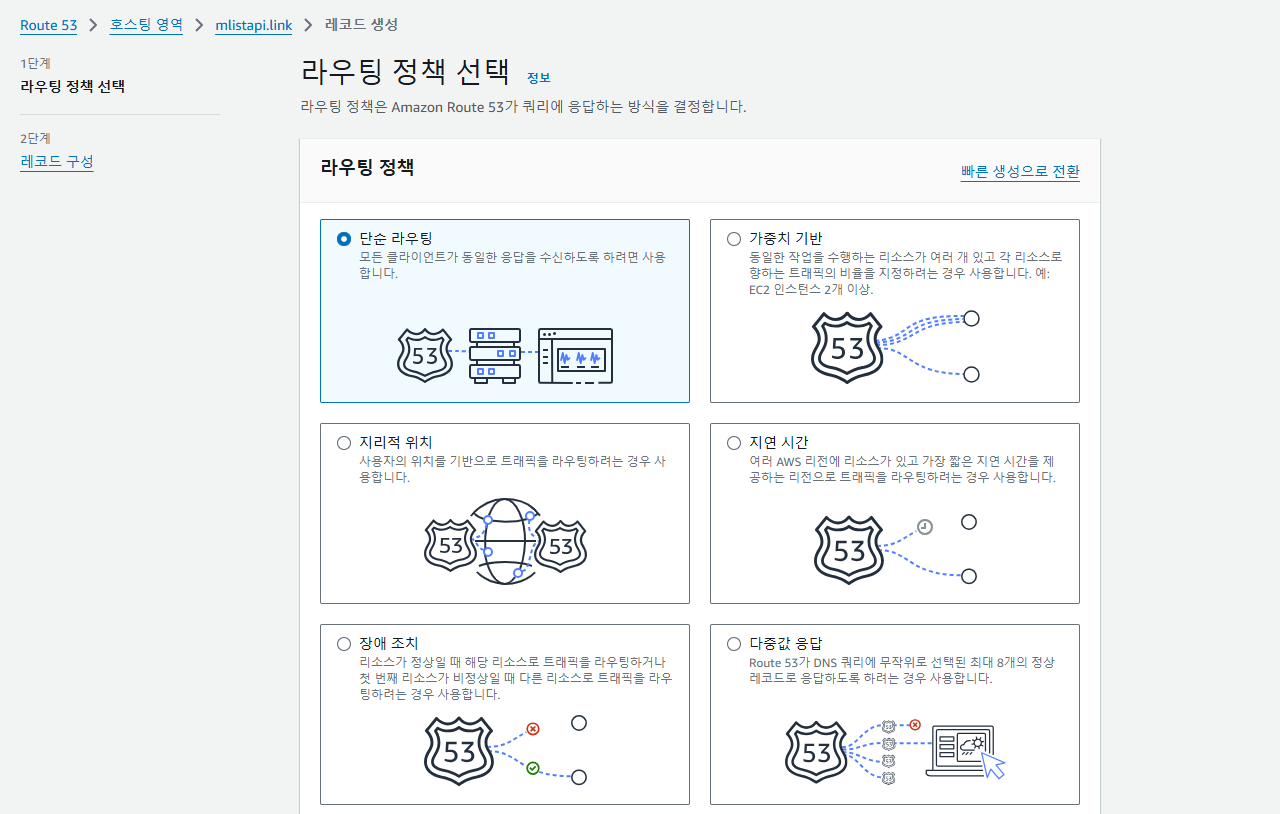The height and width of the screenshot is (814, 1280).
Task: Select the 가중치 기반 radio button
Action: (734, 239)
